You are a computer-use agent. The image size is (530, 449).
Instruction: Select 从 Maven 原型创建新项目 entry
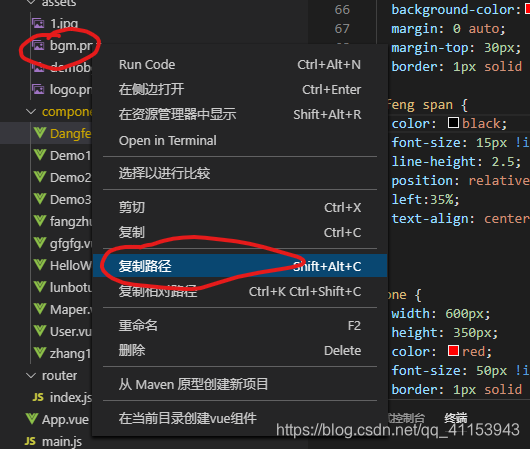240,384
